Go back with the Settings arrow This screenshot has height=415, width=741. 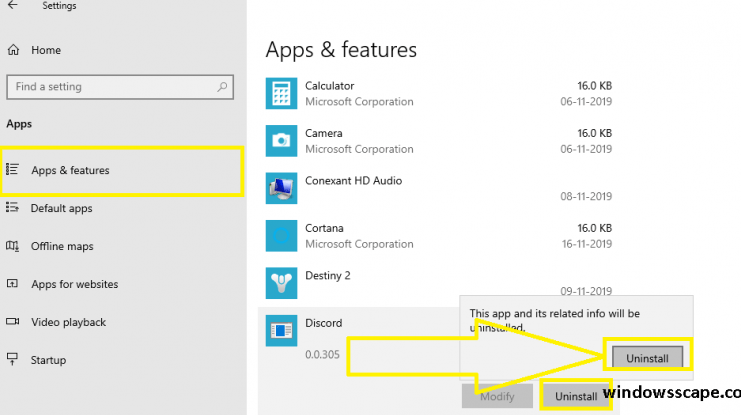pos(13,5)
